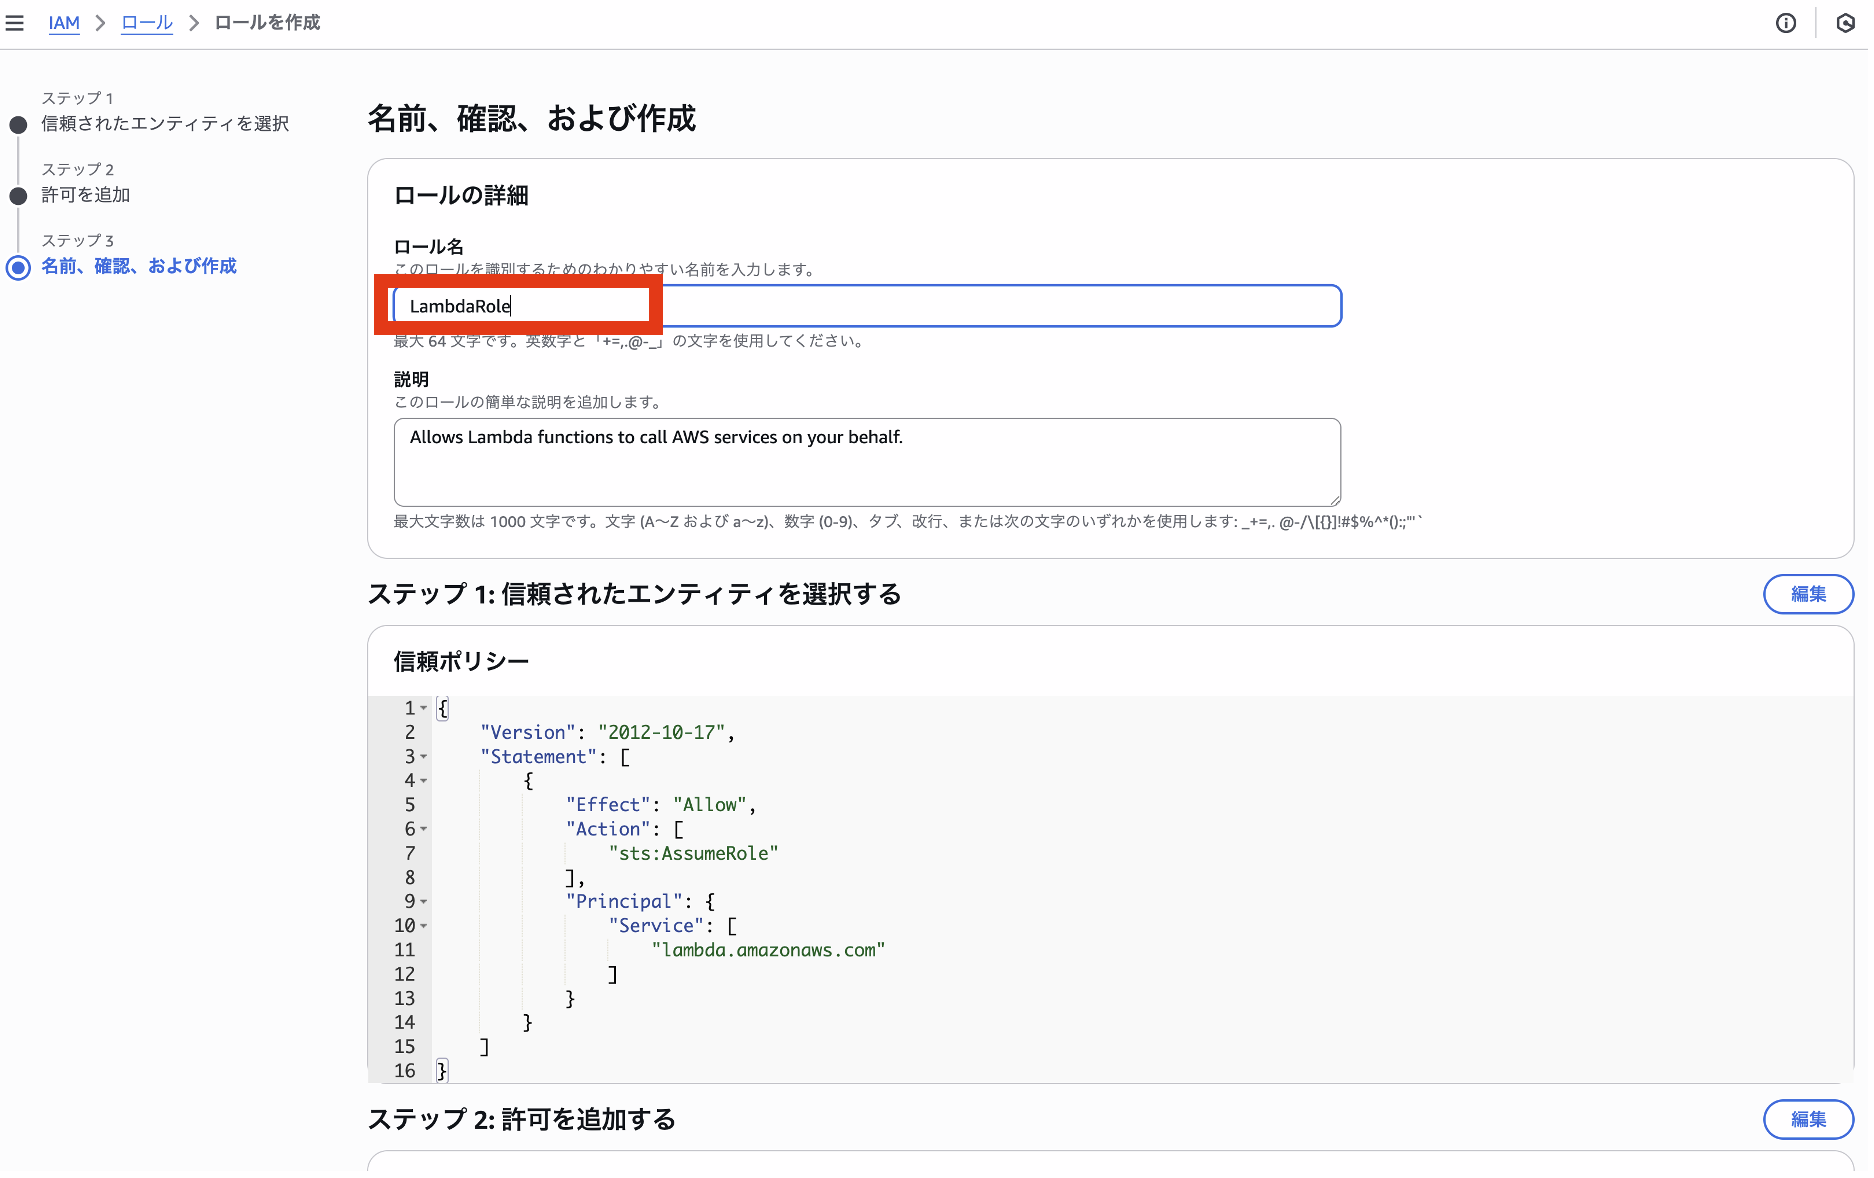The width and height of the screenshot is (1874, 1178).
Task: Collapse the Action fold arrow on line 6
Action: click(x=424, y=829)
